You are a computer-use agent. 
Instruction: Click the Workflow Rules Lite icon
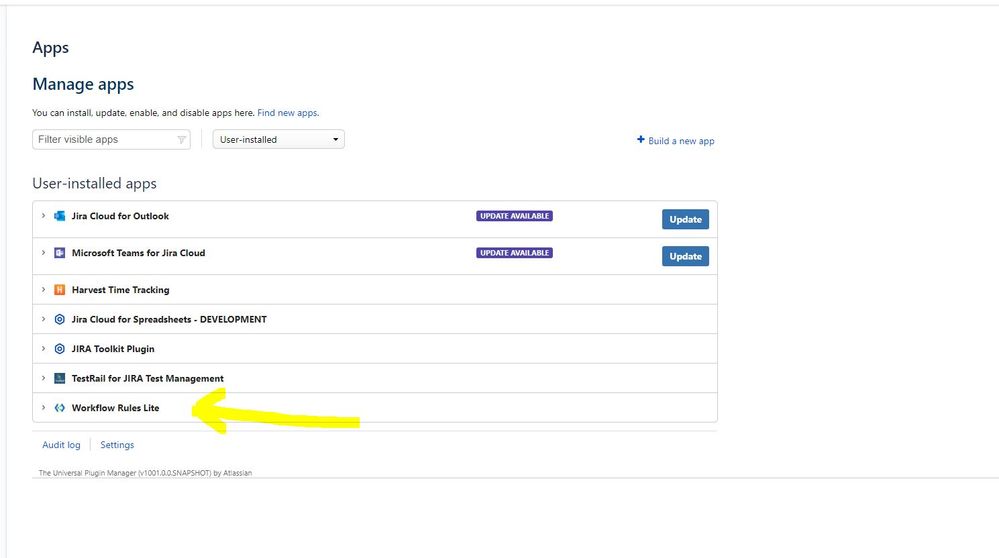tap(59, 408)
